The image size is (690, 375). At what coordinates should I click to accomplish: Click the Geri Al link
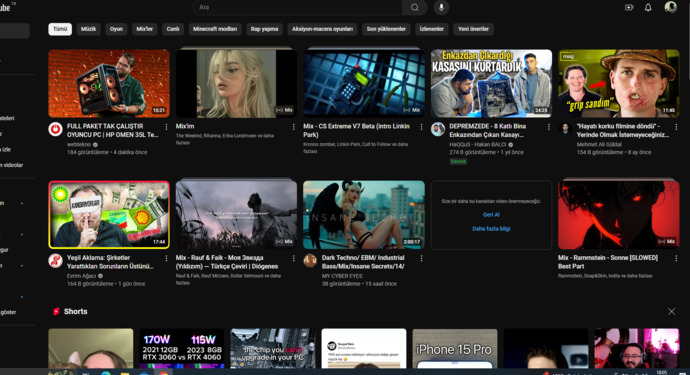click(491, 215)
